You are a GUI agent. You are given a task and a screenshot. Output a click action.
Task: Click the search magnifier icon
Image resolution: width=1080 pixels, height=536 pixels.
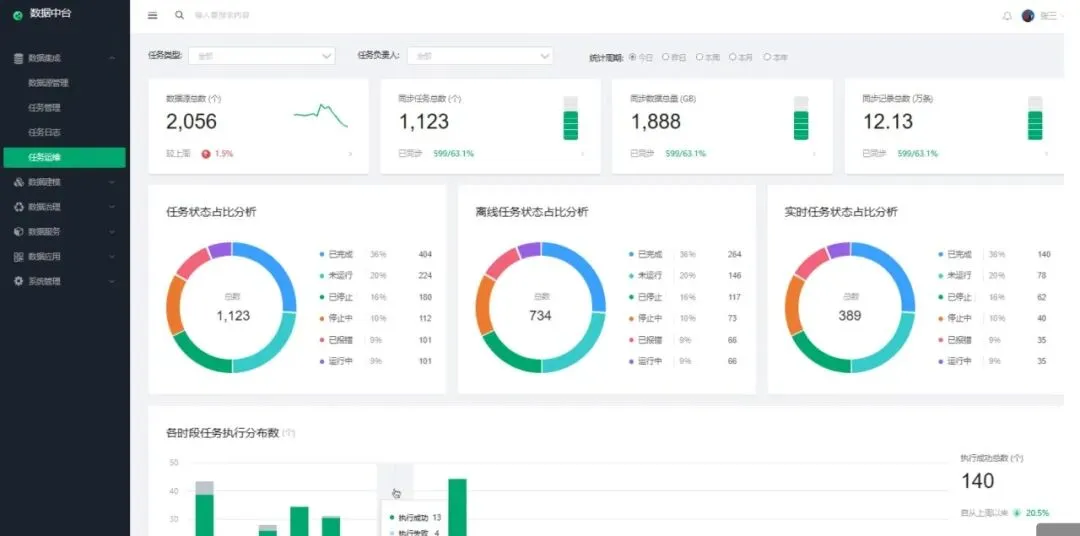pyautogui.click(x=179, y=15)
